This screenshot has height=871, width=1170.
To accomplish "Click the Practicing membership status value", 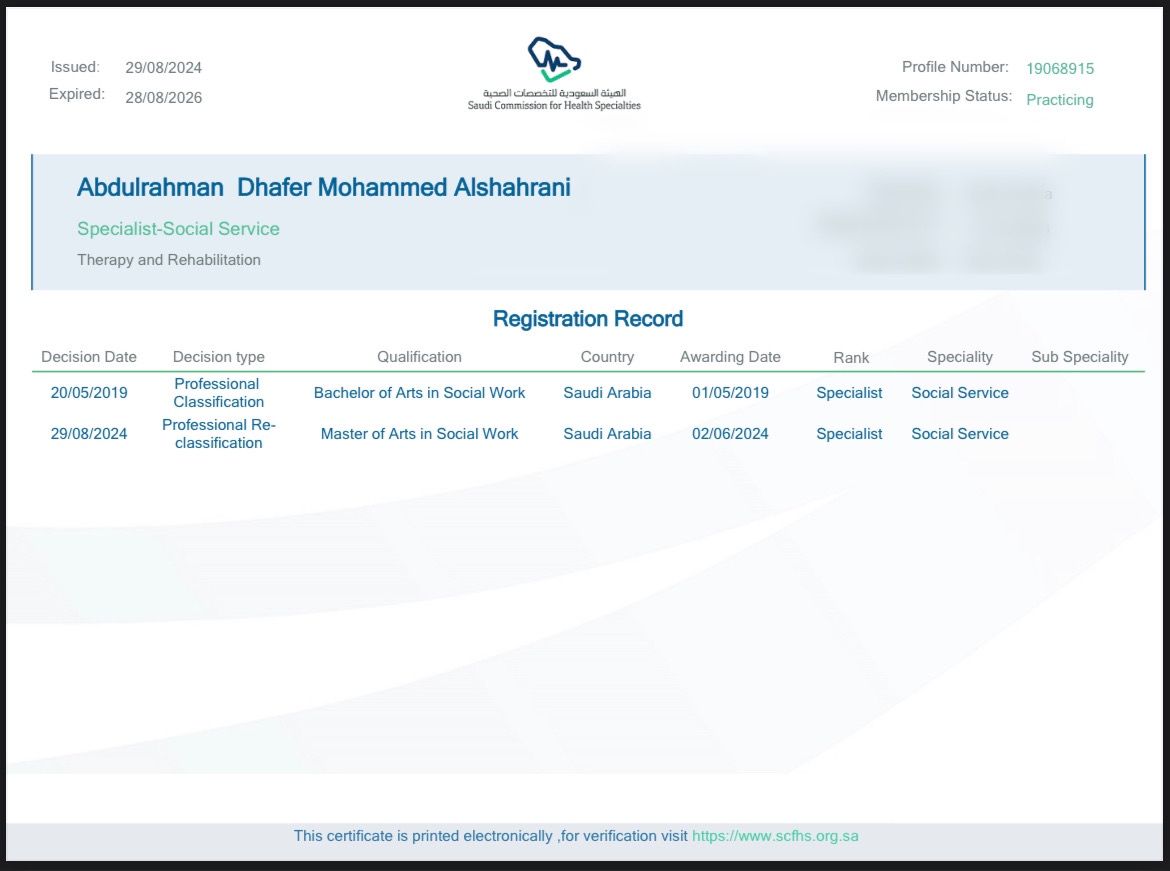I will pos(1060,100).
